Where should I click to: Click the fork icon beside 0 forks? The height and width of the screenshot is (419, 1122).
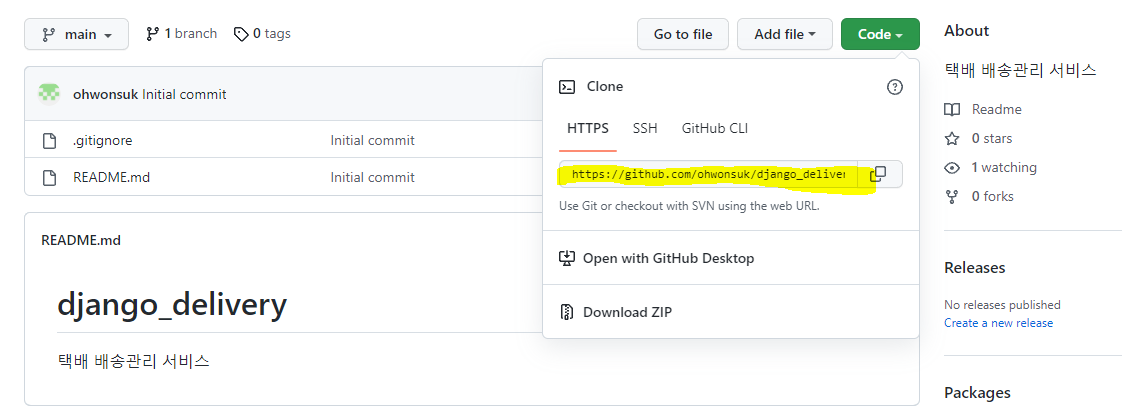(x=952, y=197)
